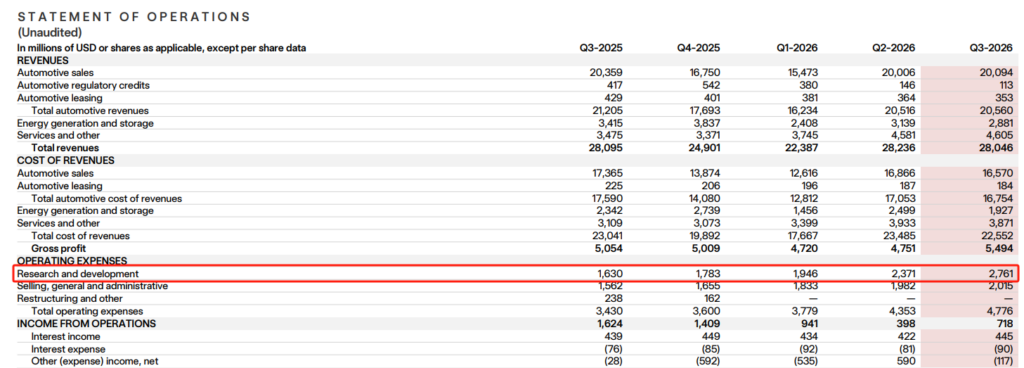Click the Q3-2025 column header
The width and height of the screenshot is (1024, 368).
(601, 48)
